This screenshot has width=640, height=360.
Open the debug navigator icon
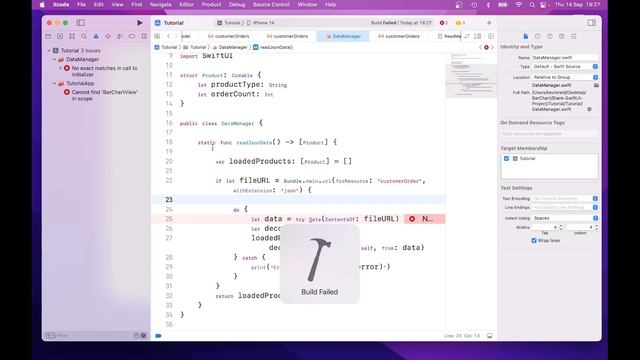pyautogui.click(x=120, y=36)
